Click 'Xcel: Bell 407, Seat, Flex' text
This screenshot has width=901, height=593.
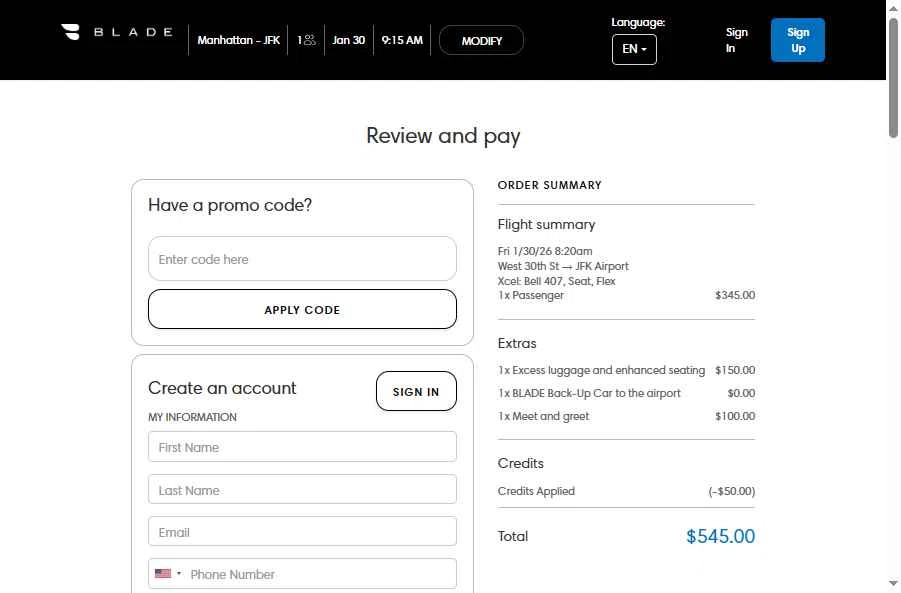click(556, 281)
